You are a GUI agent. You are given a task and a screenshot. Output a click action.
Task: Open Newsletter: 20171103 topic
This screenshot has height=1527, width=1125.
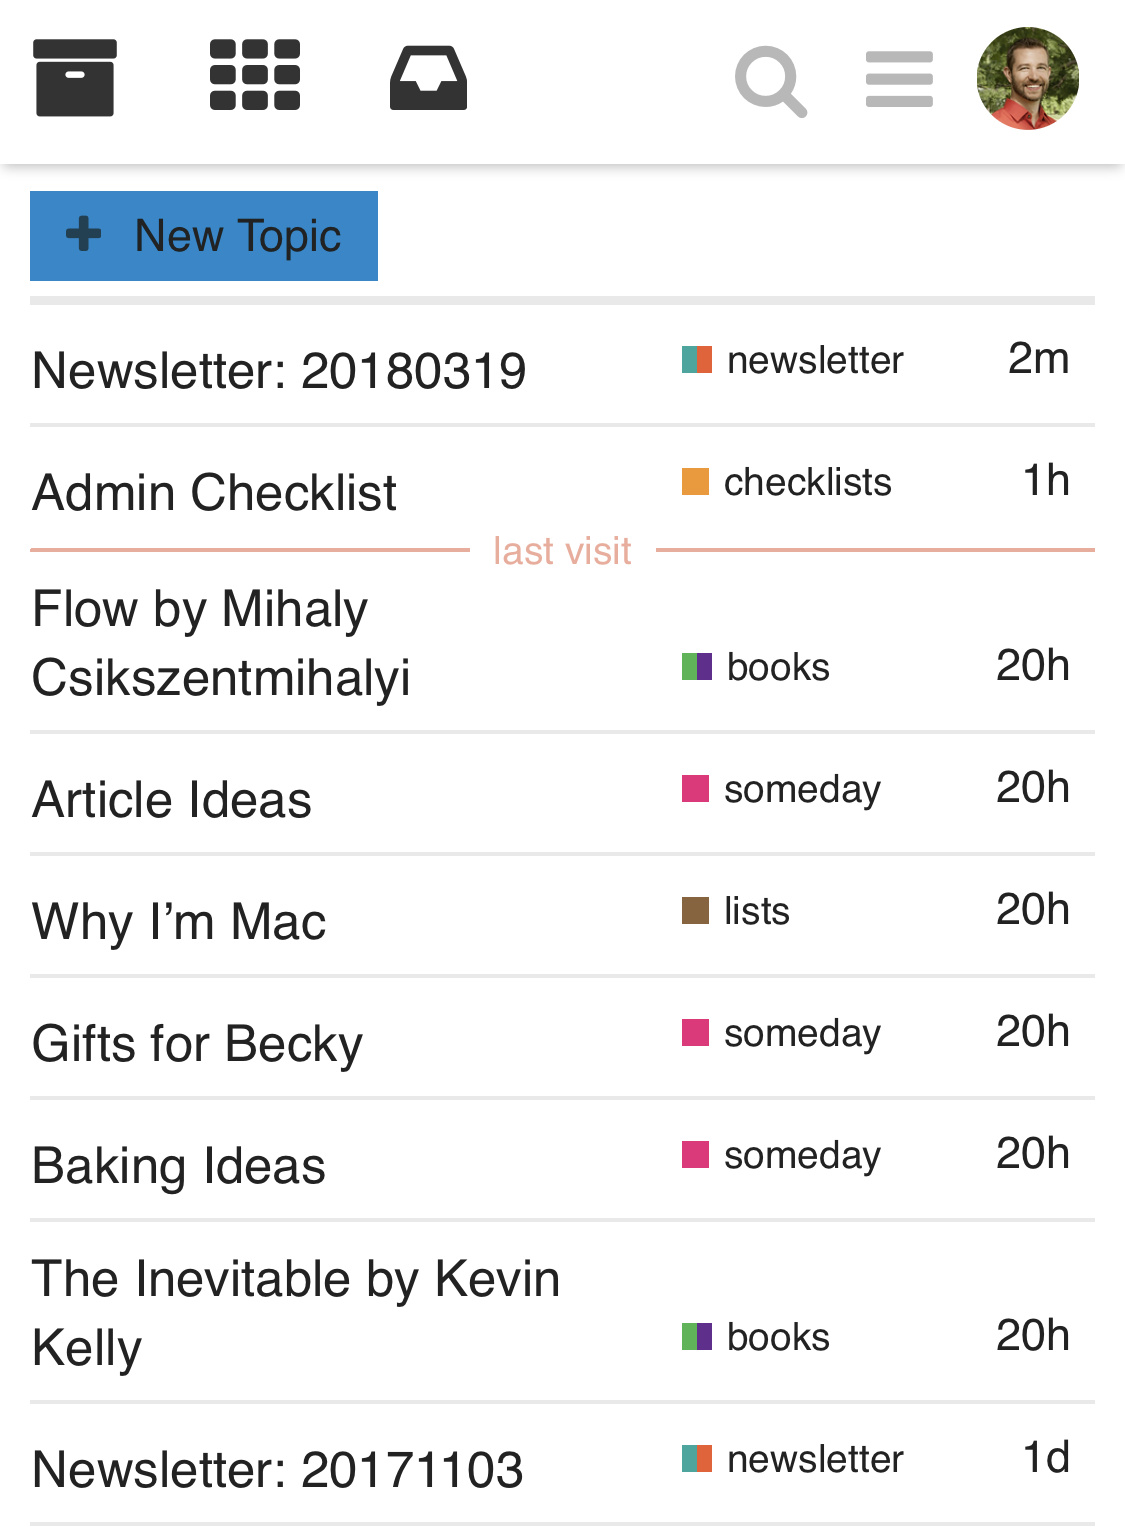click(278, 1470)
